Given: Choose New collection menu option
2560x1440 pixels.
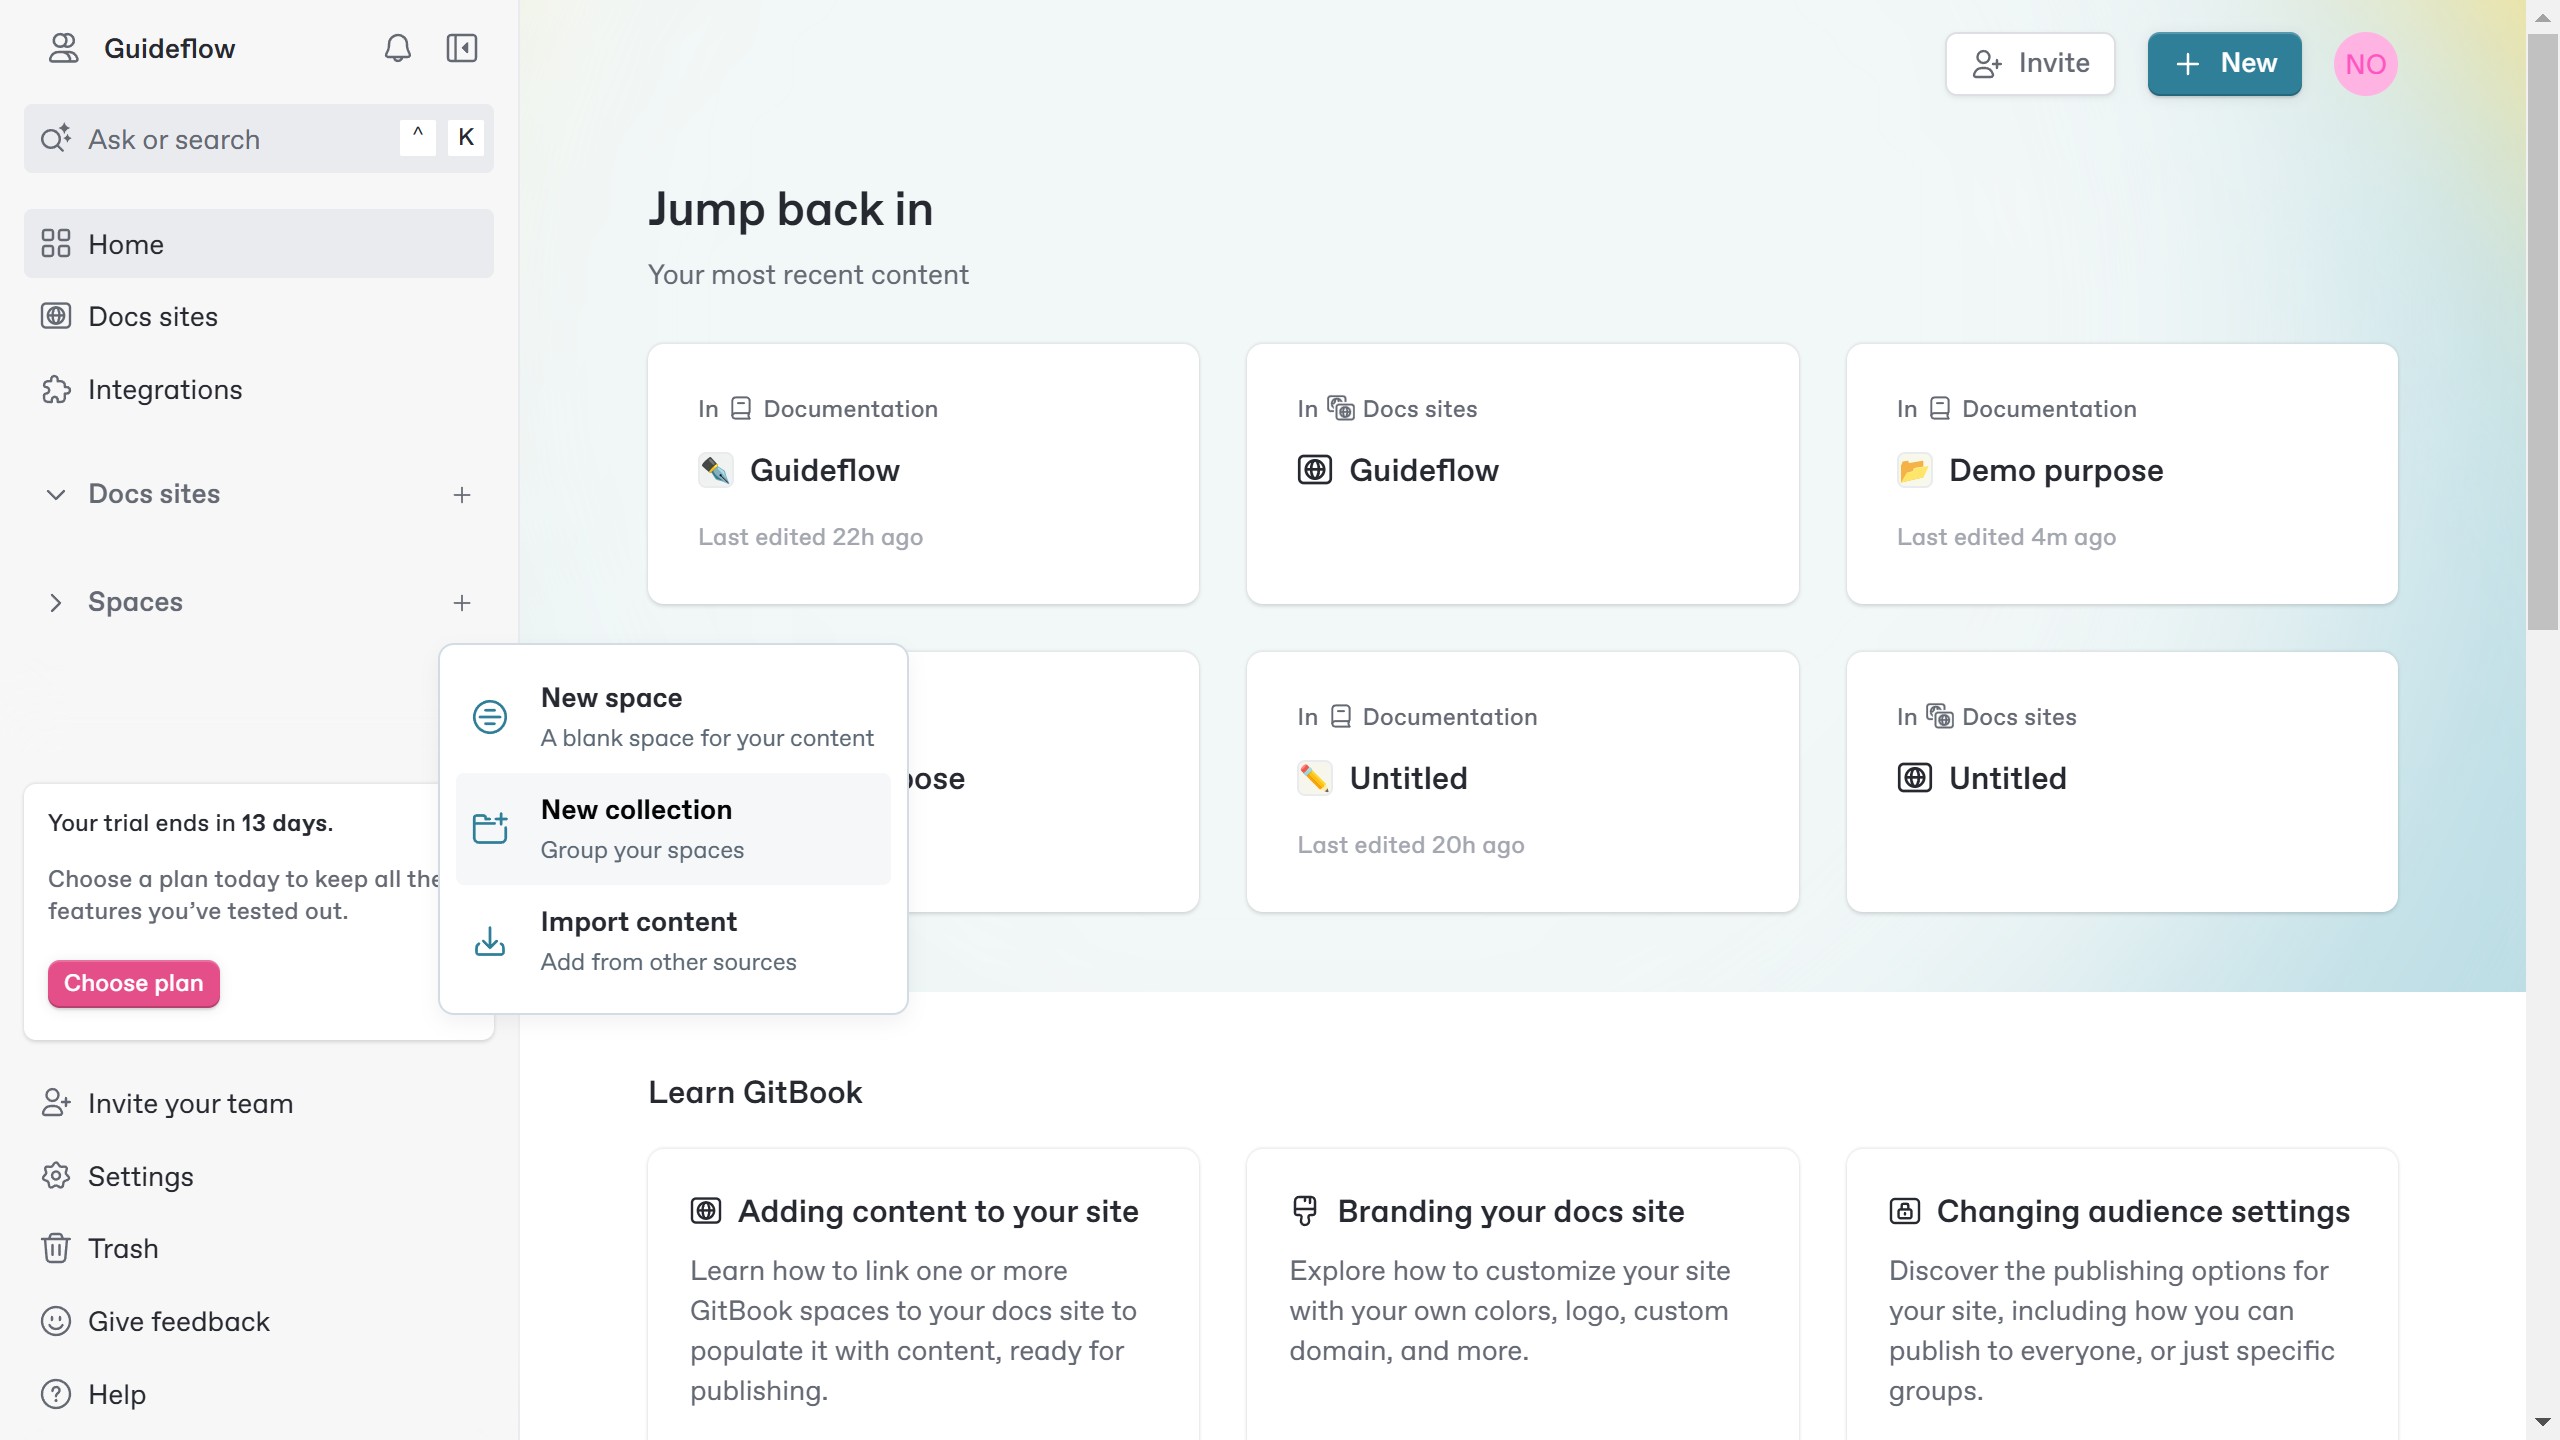Looking at the screenshot, I should pos(673,829).
